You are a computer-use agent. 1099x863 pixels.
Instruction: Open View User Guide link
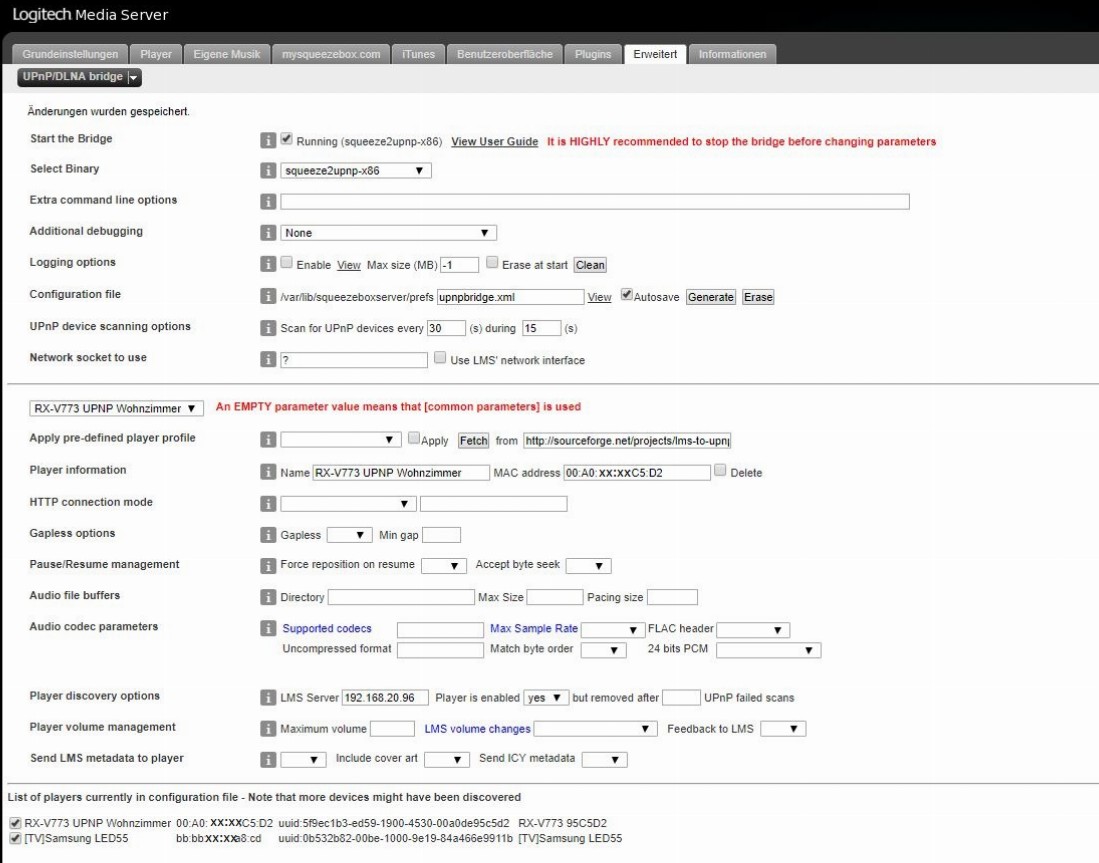[495, 142]
